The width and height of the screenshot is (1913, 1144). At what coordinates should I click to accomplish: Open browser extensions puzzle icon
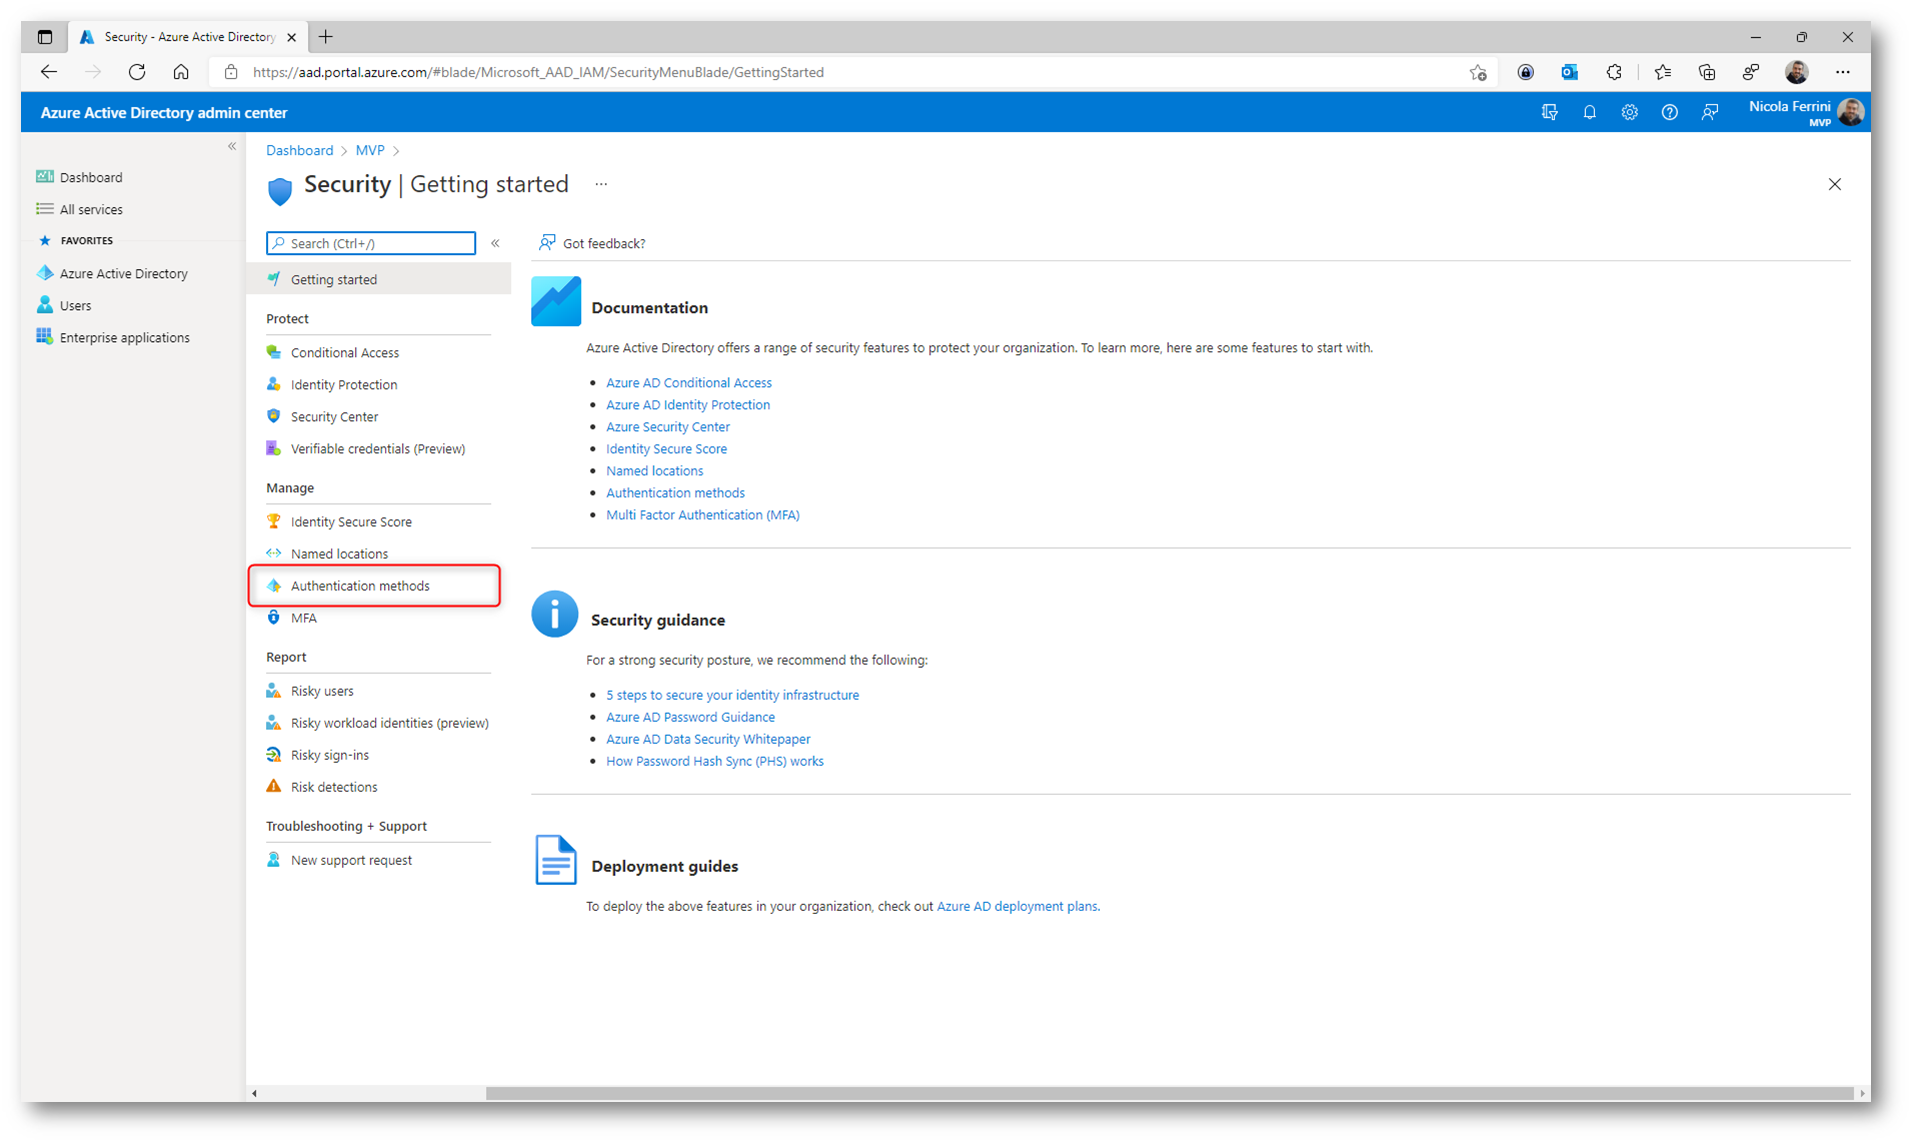pyautogui.click(x=1613, y=72)
